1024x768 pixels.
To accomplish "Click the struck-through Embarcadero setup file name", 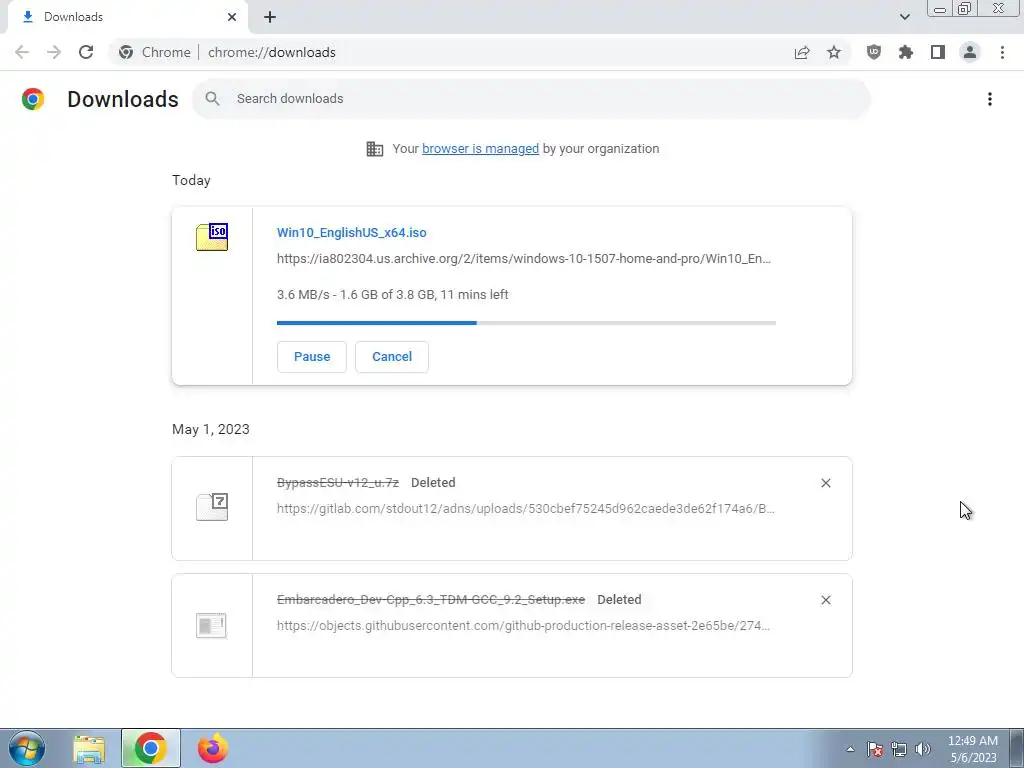I will (431, 600).
